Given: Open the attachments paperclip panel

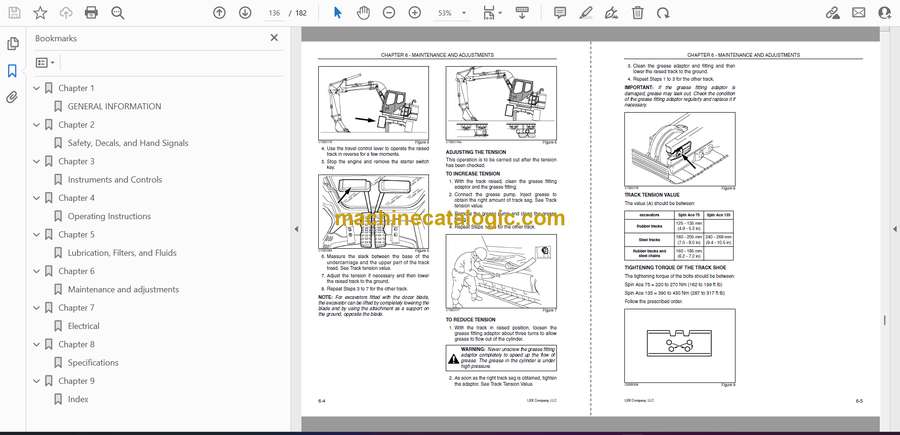Looking at the screenshot, I should 12,97.
